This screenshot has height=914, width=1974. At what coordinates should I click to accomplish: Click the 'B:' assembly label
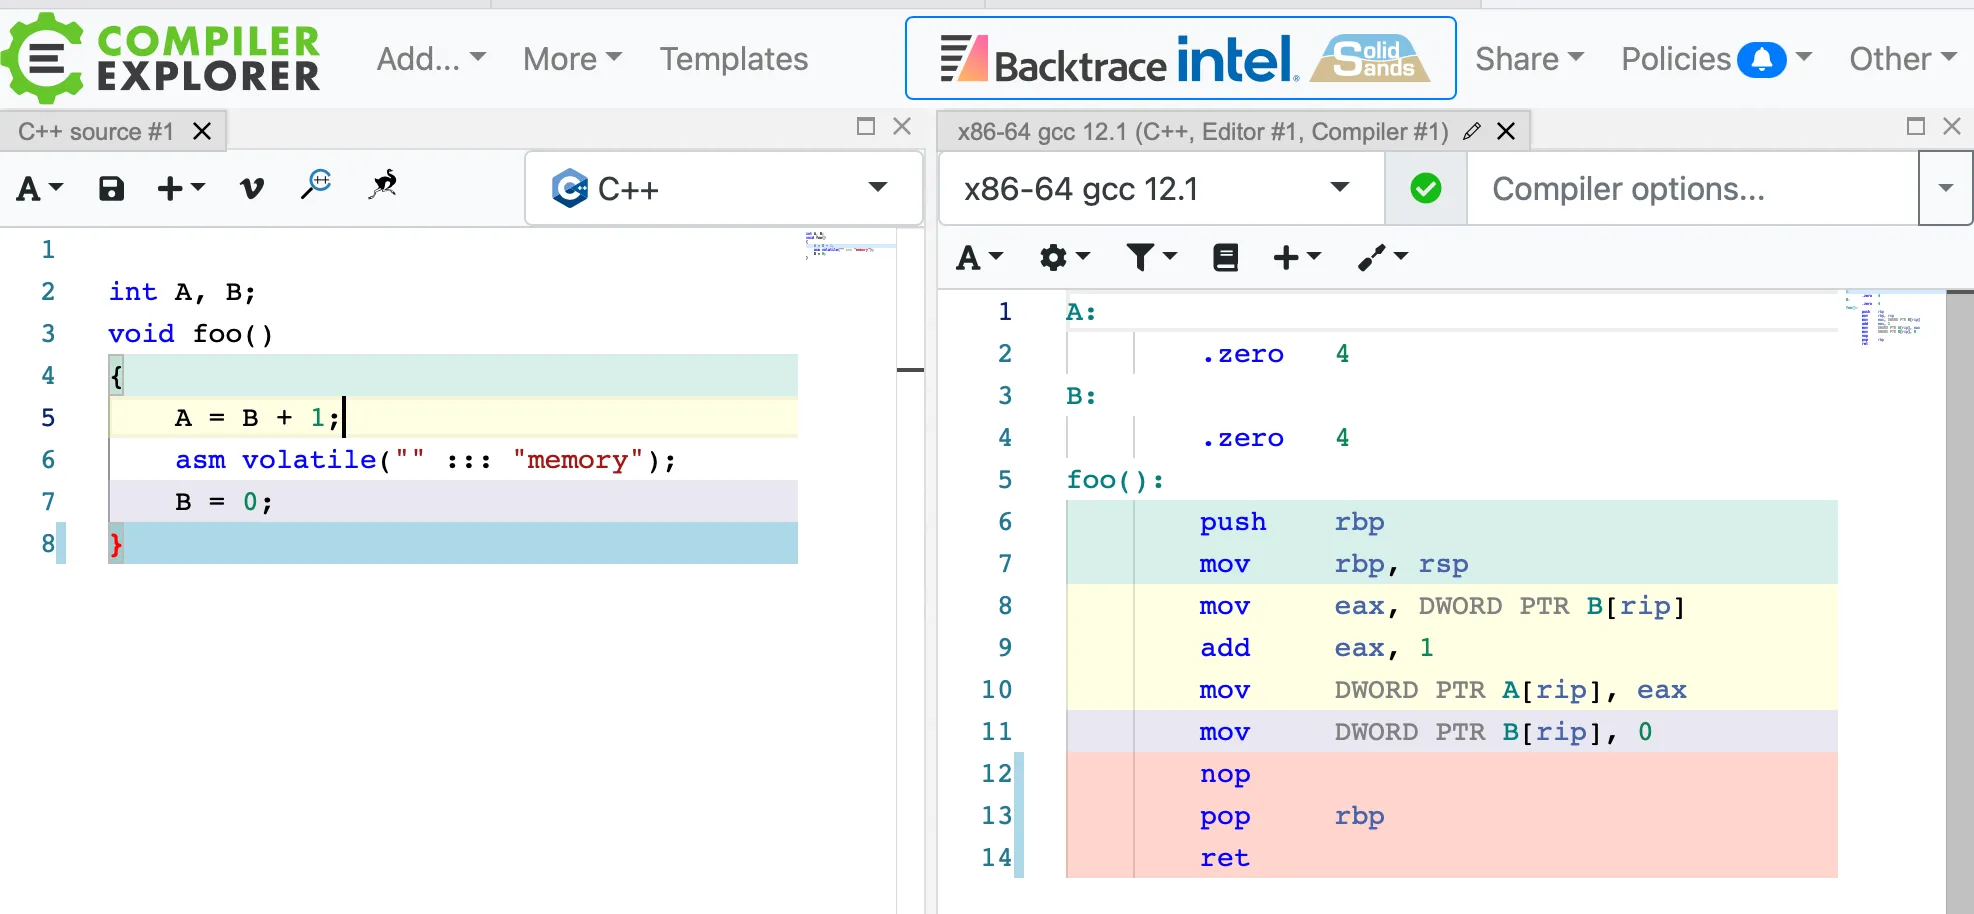[x=1081, y=396]
